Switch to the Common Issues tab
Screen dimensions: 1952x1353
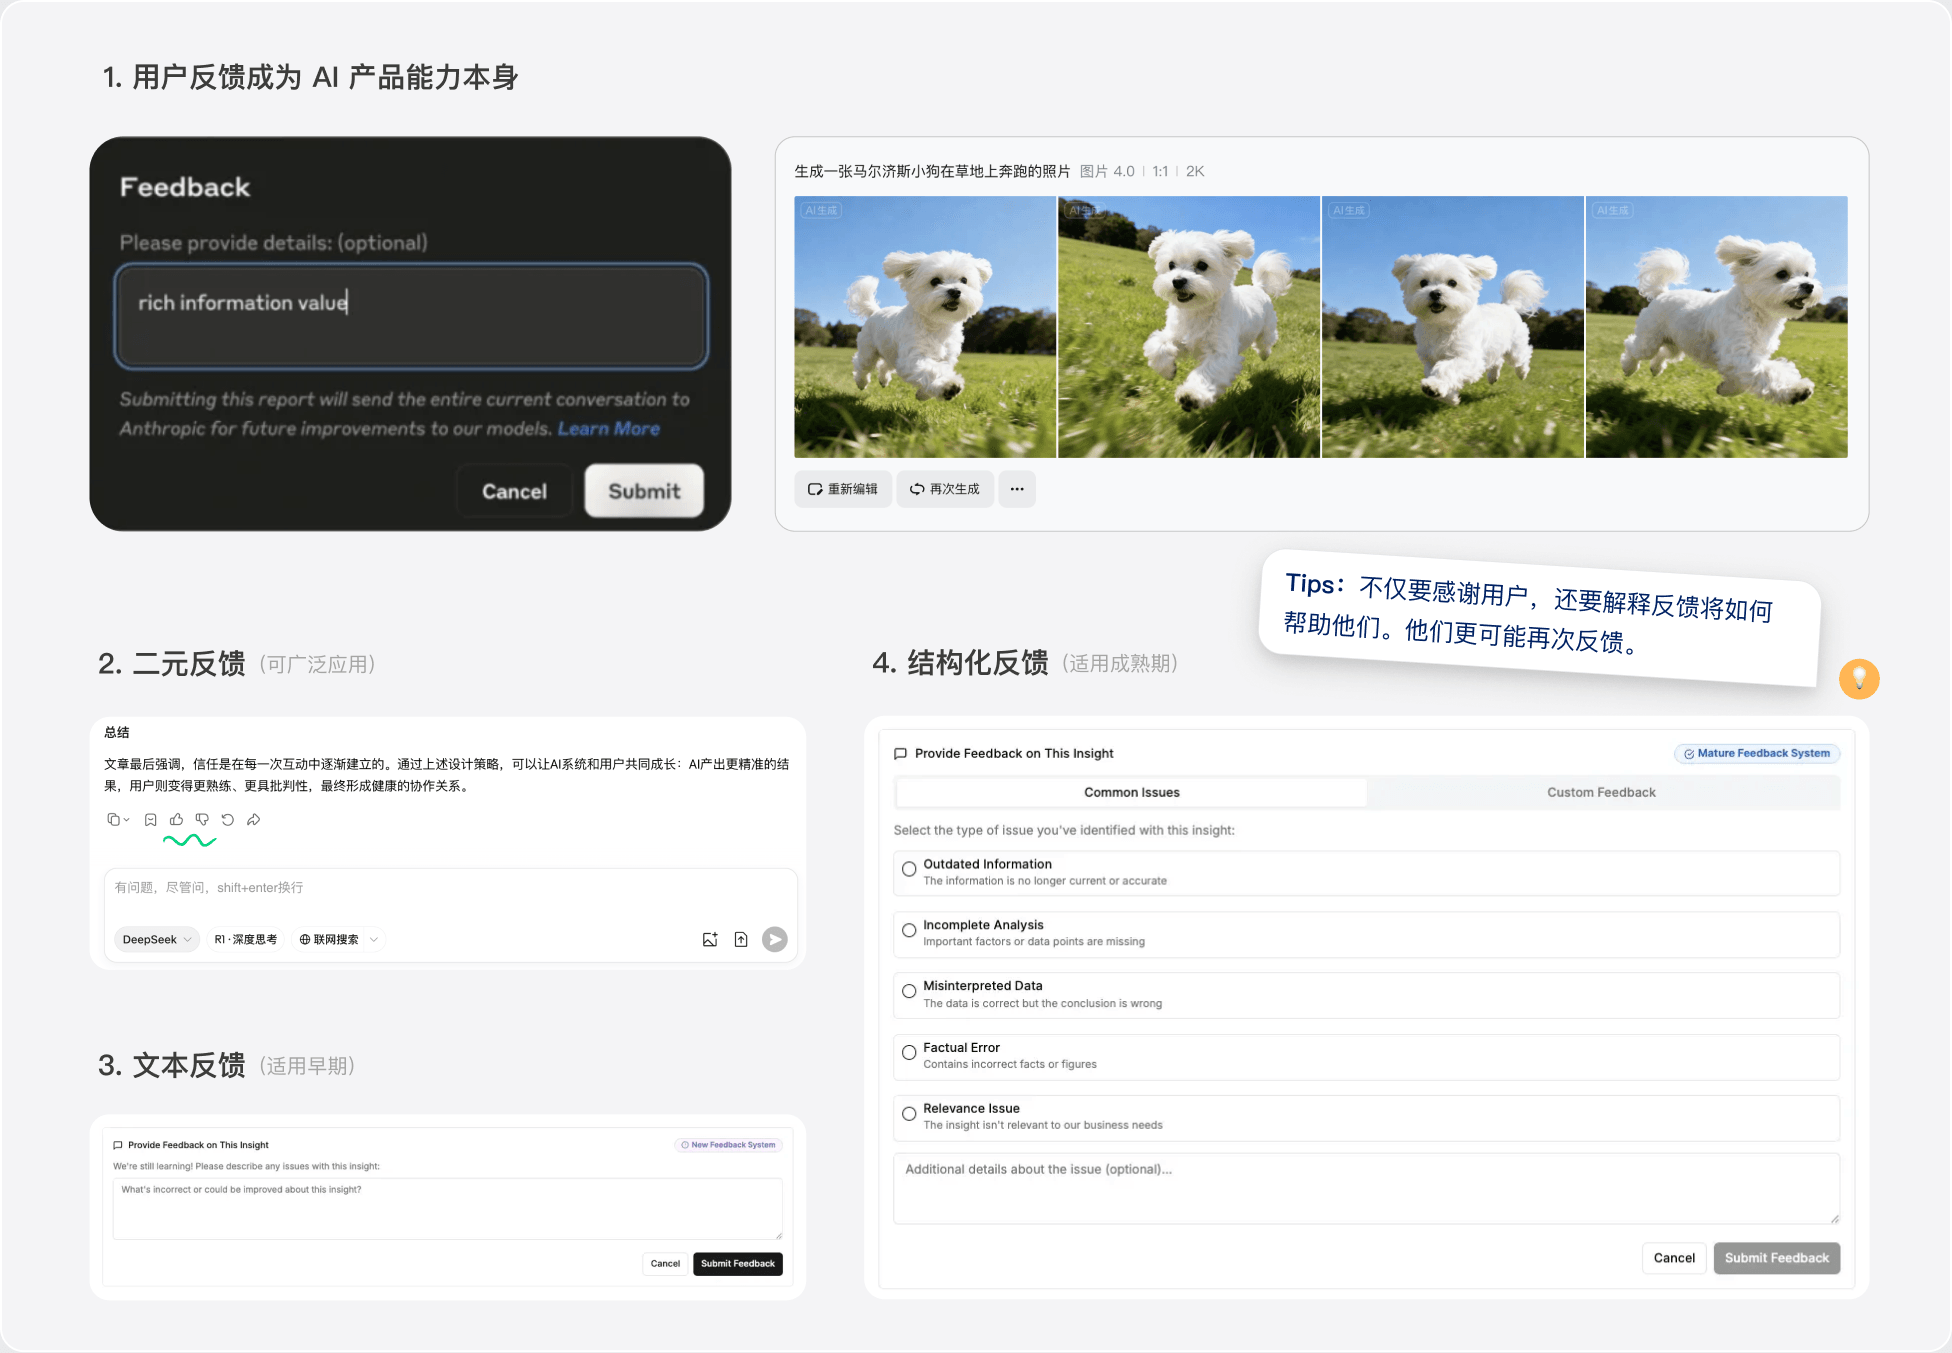[1132, 793]
